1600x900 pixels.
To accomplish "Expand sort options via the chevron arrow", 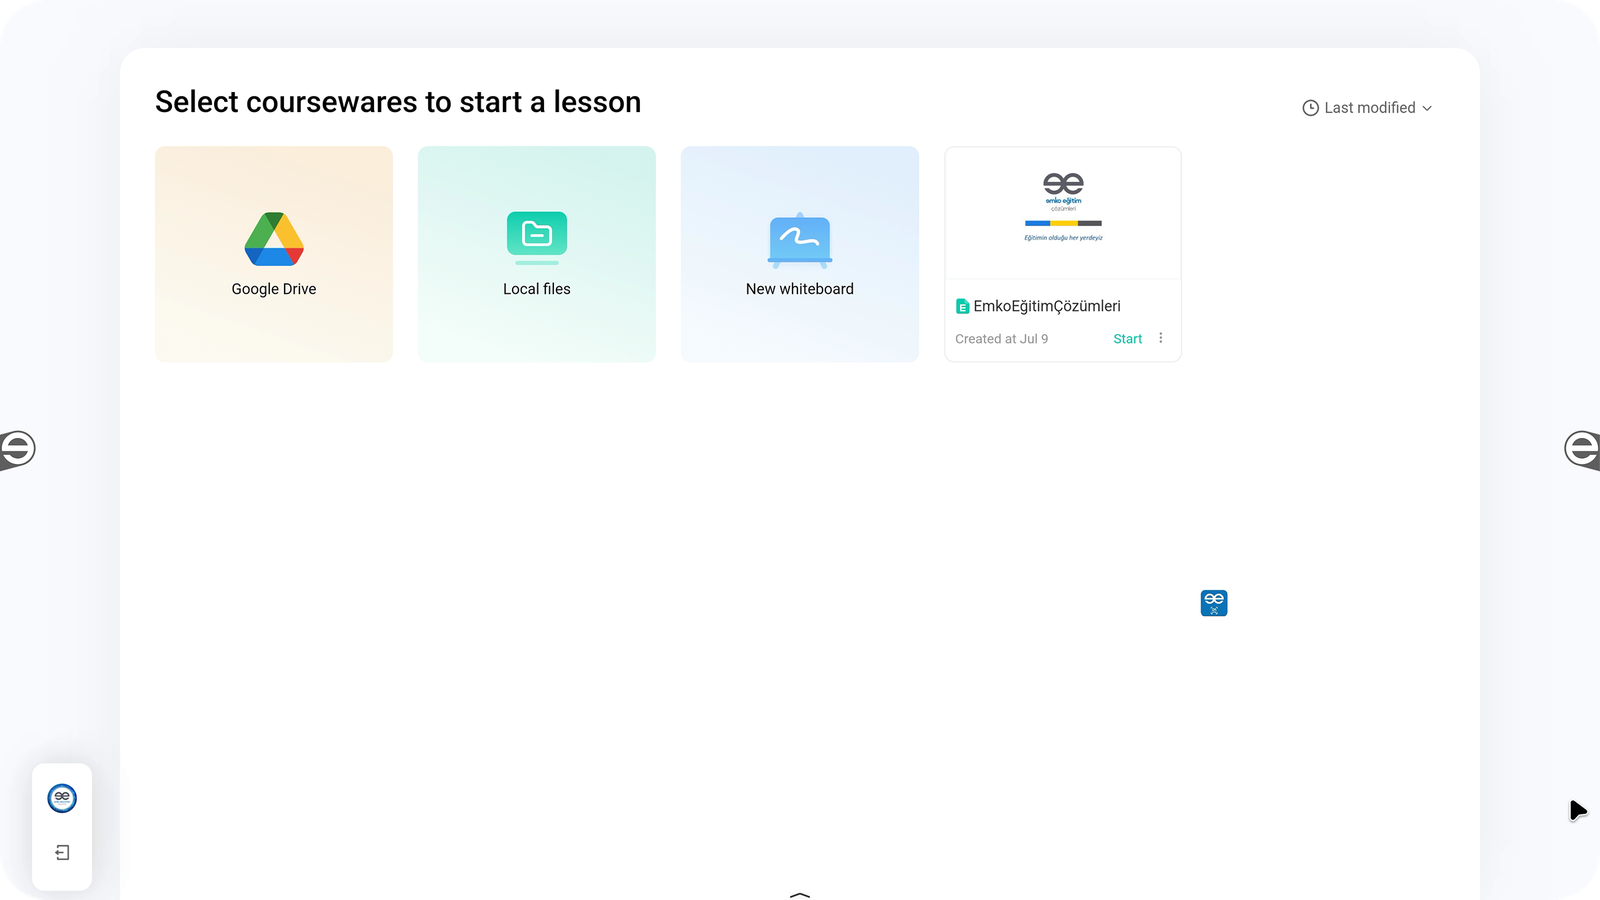I will click(x=1427, y=108).
